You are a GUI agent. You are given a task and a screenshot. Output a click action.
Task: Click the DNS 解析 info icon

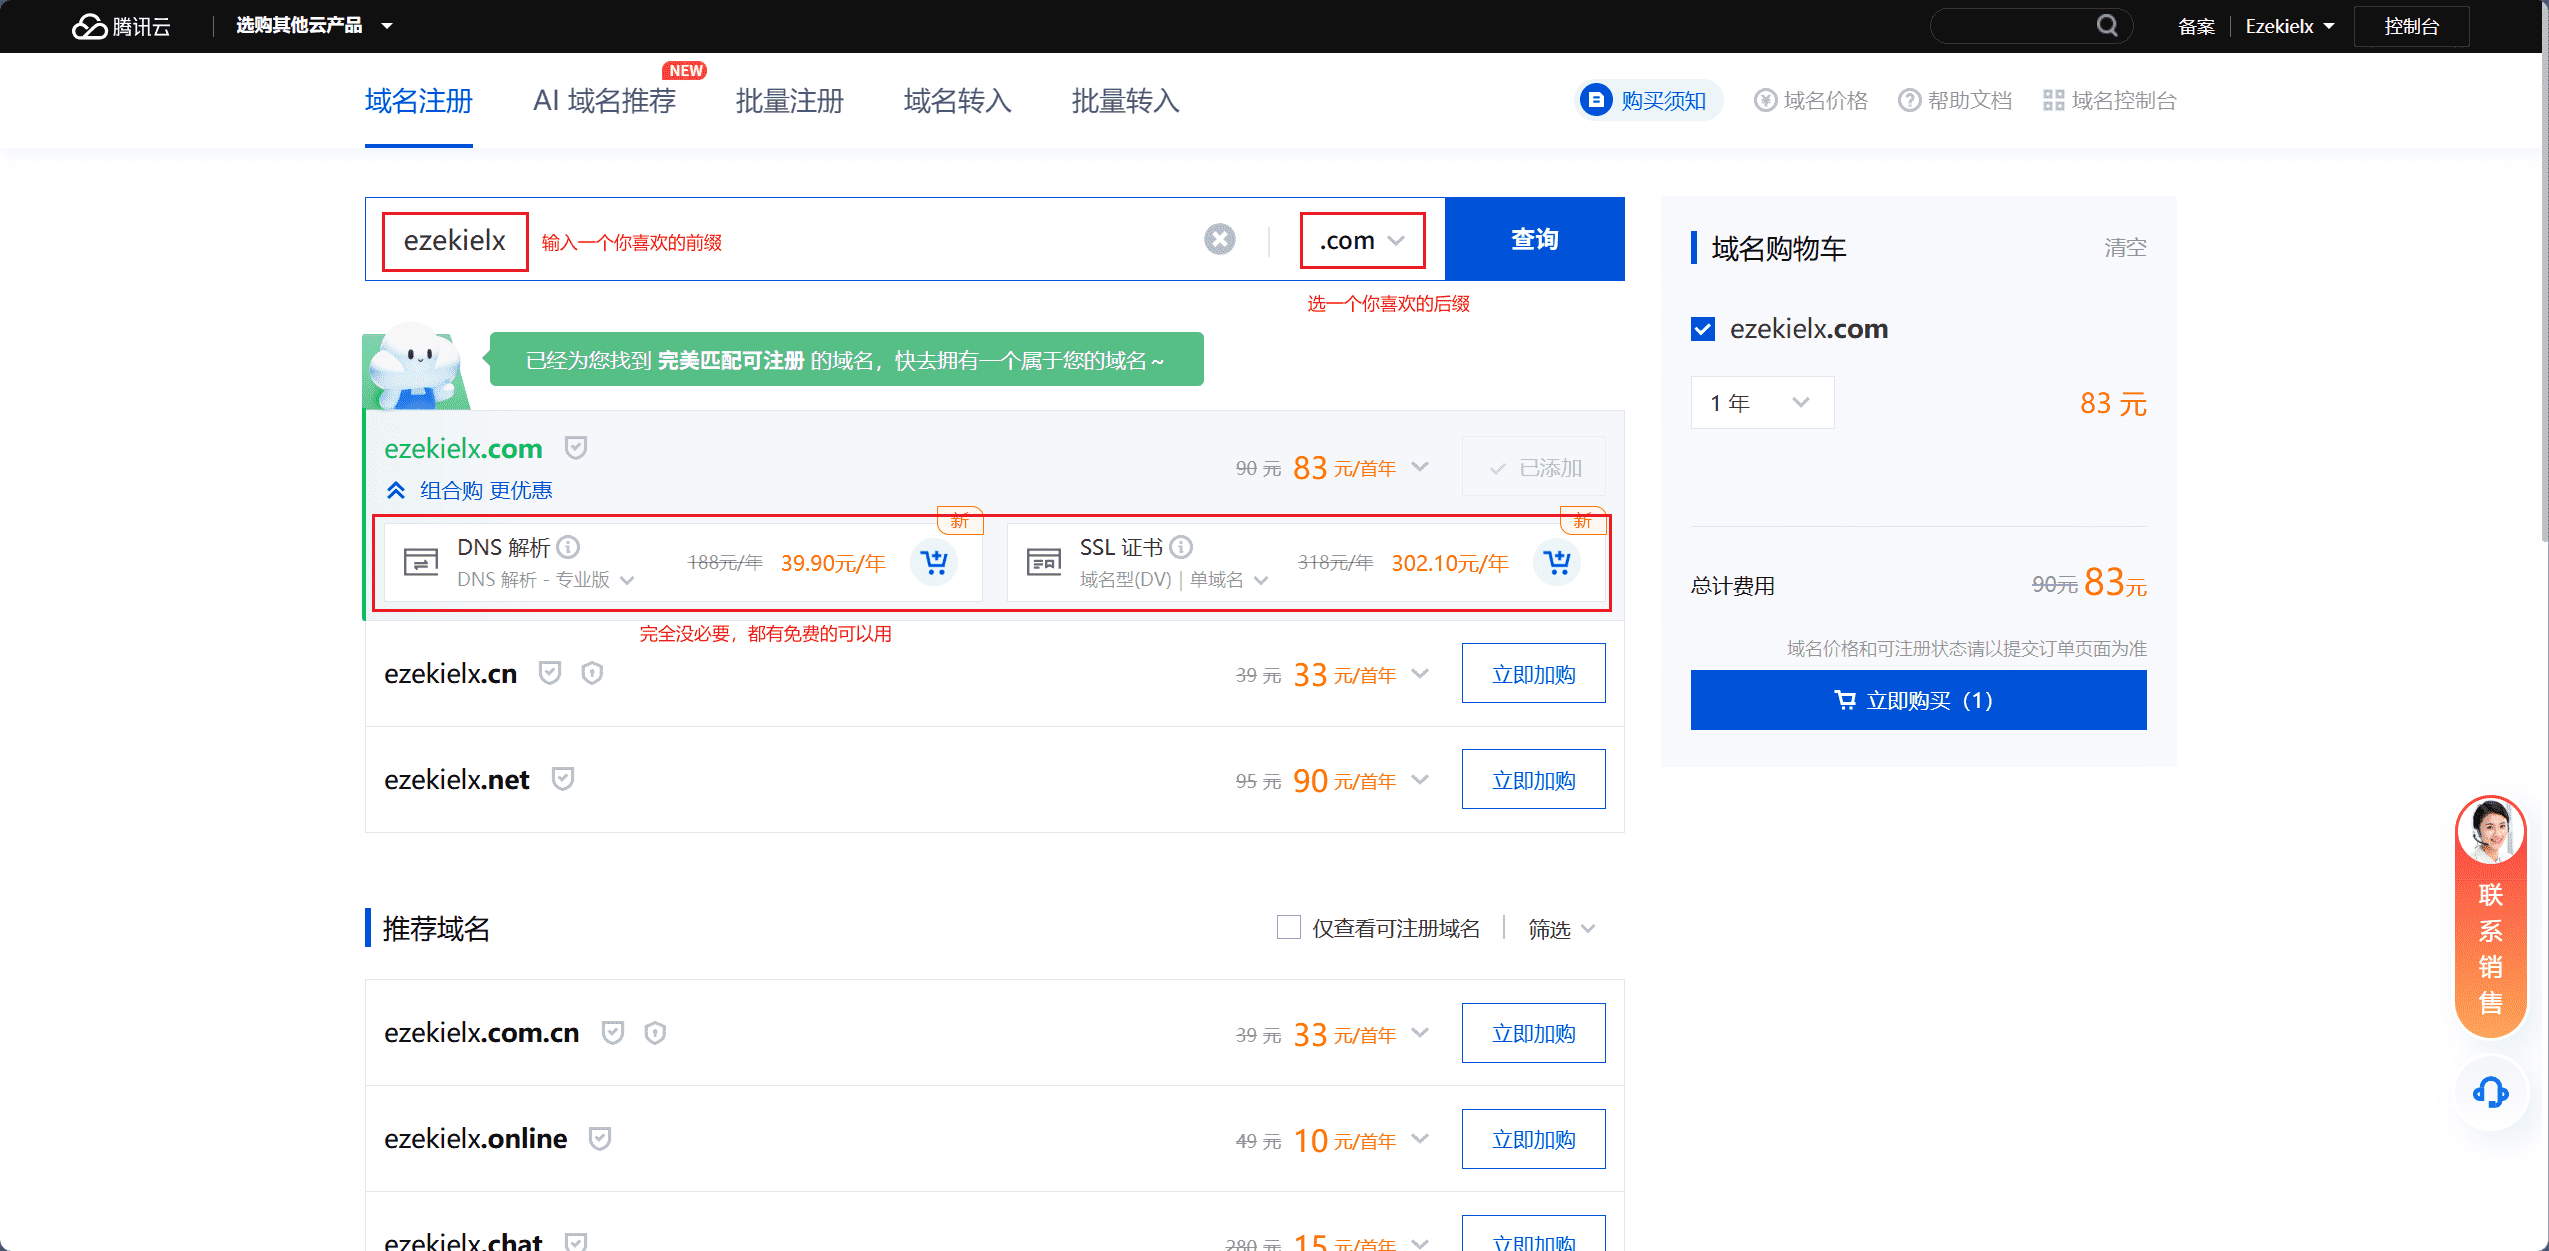(x=568, y=547)
